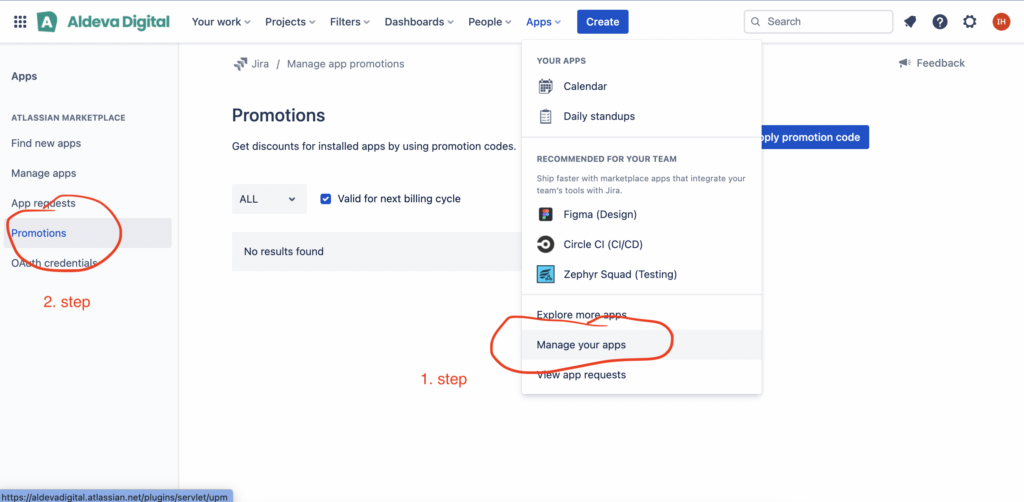Choose Figma (Design) recommendation

tap(641, 214)
